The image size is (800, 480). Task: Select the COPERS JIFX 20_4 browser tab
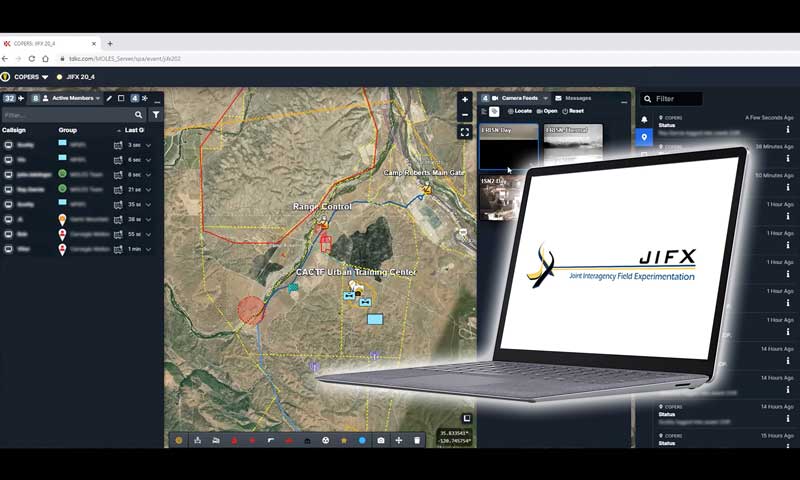click(x=49, y=44)
